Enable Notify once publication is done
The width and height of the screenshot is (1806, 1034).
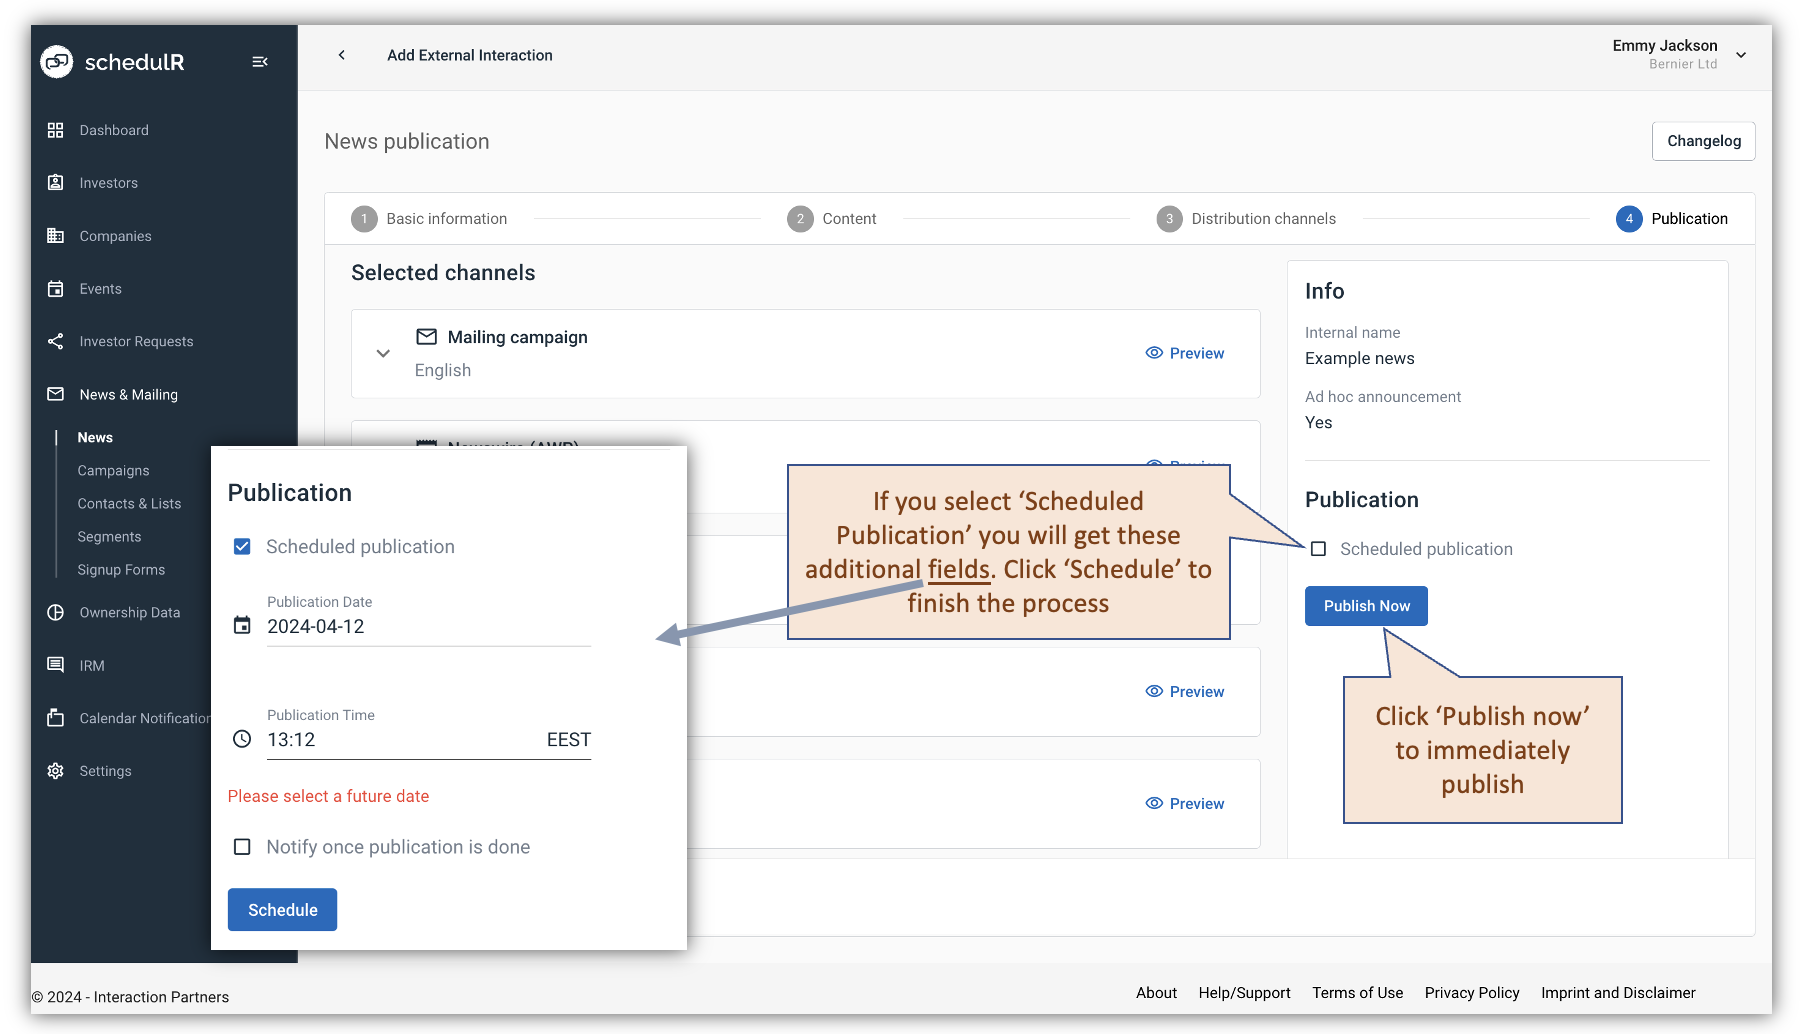(242, 847)
